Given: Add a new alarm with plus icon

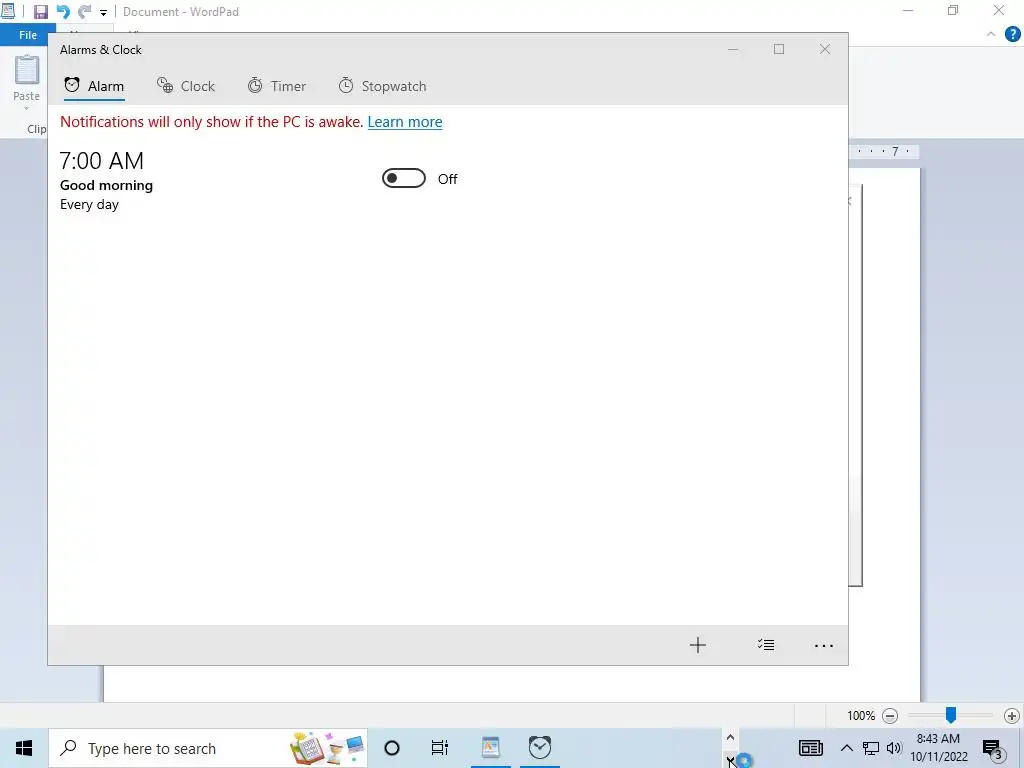Looking at the screenshot, I should tap(697, 645).
